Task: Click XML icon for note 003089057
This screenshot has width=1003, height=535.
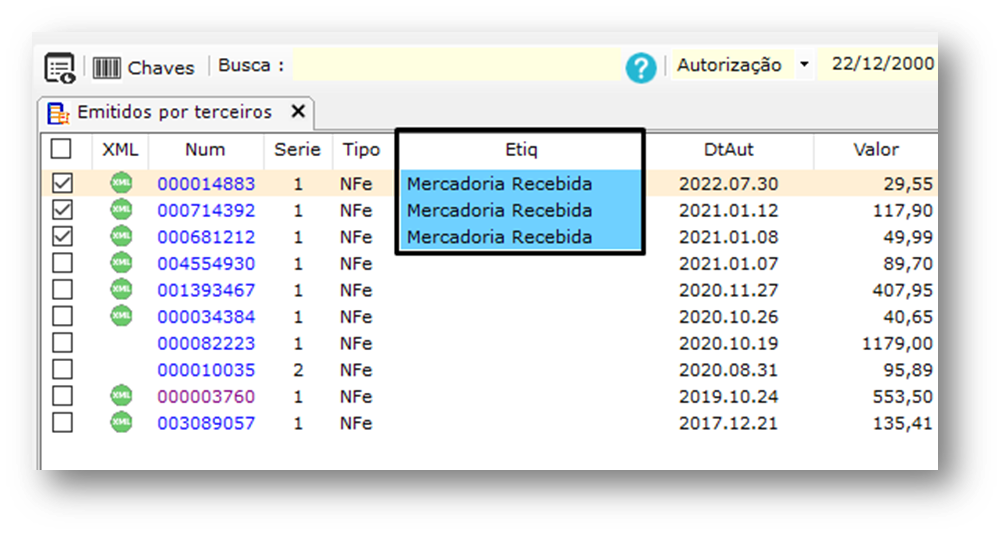Action: point(121,422)
